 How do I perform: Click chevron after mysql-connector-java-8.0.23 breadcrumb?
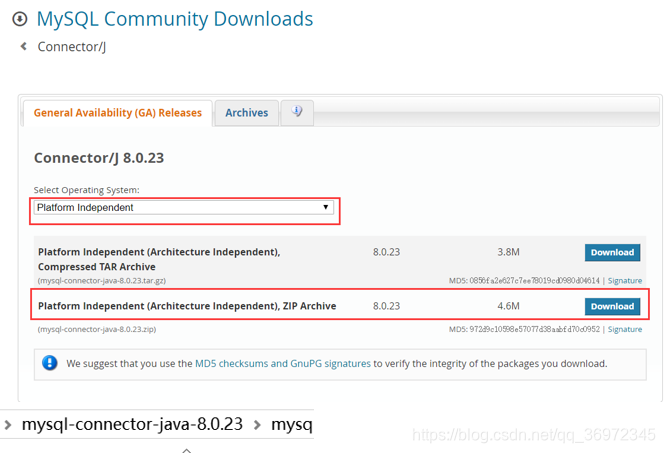(x=257, y=424)
